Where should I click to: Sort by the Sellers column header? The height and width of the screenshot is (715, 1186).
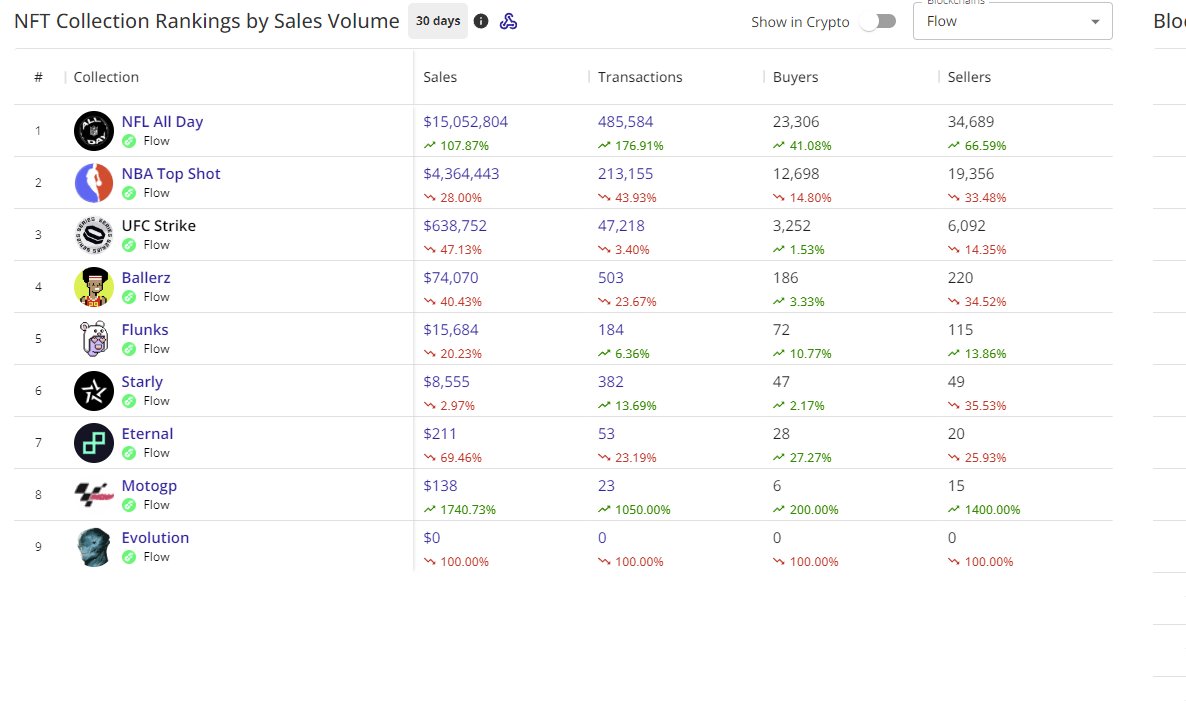969,77
